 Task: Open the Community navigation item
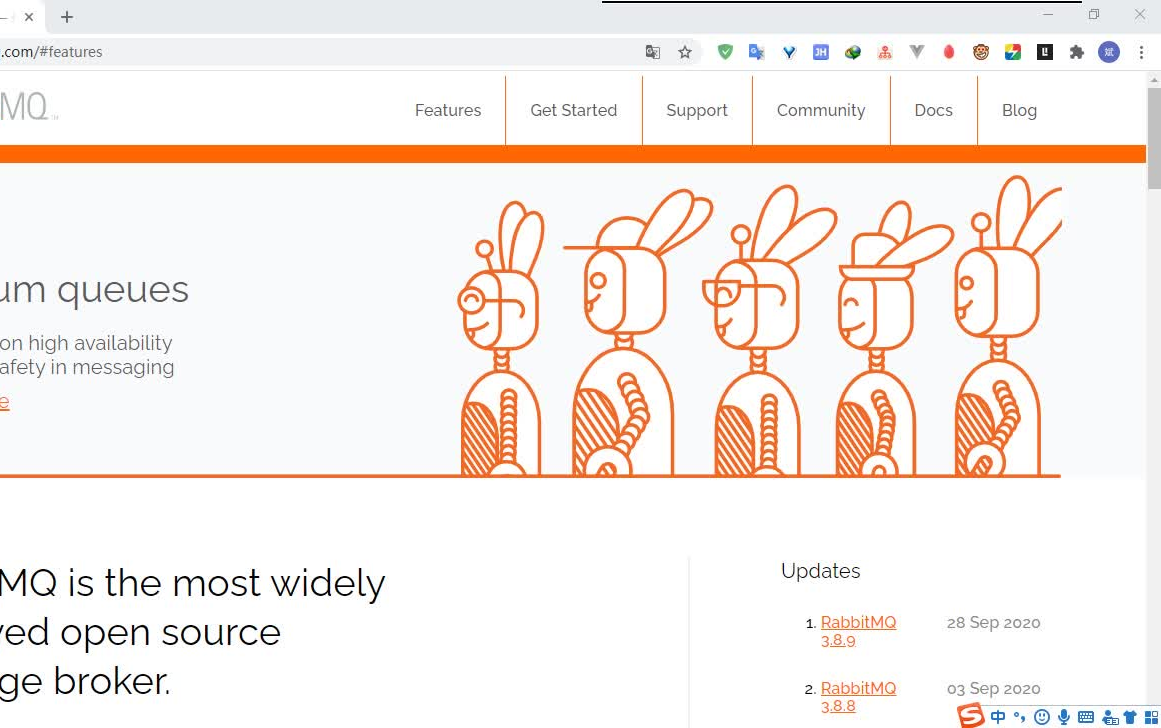[x=821, y=110]
